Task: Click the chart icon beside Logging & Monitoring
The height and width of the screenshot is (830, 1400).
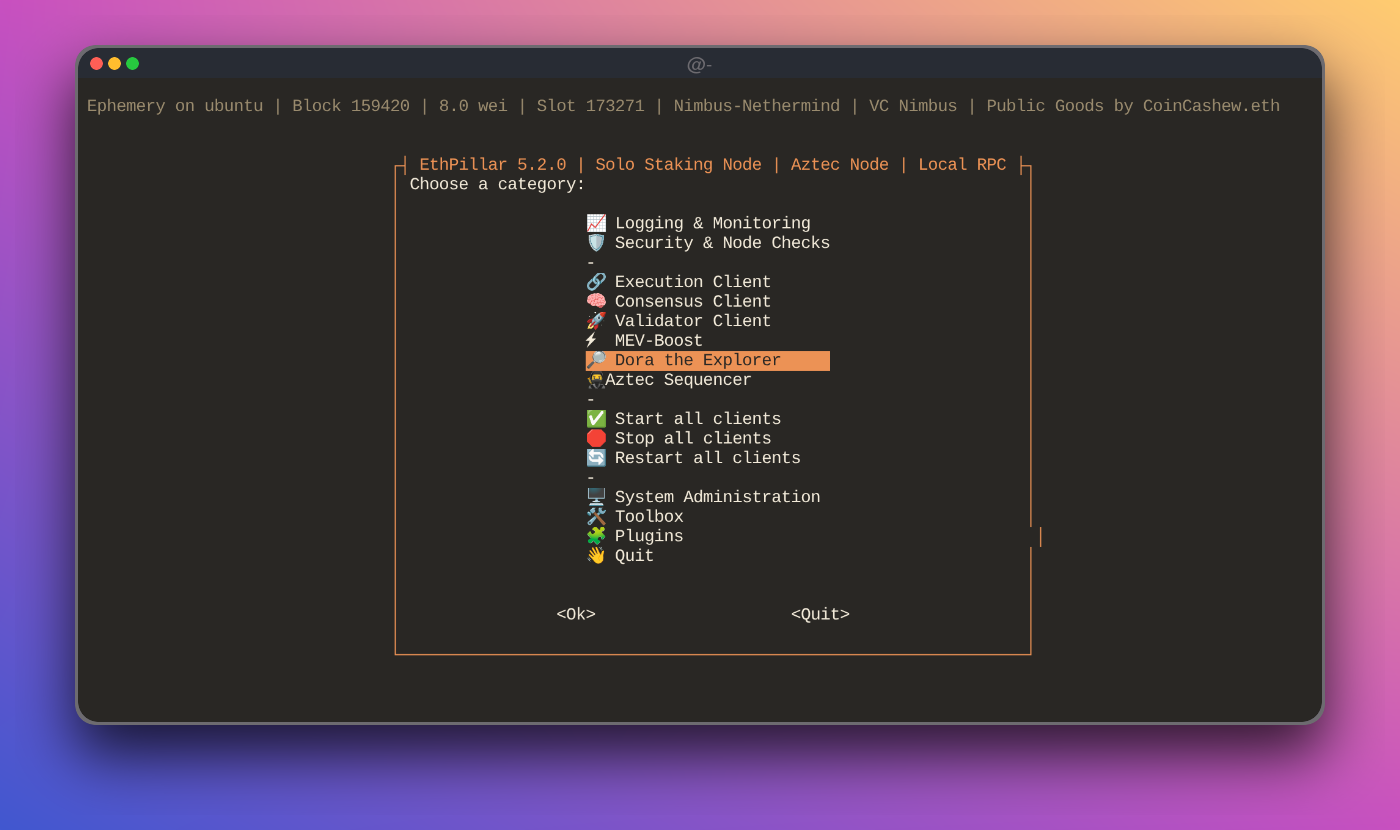Action: pos(596,223)
